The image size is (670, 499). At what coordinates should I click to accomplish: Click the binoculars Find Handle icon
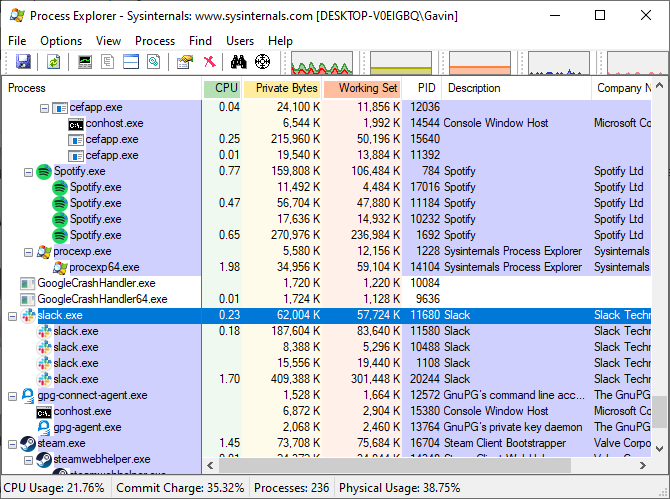tap(238, 62)
